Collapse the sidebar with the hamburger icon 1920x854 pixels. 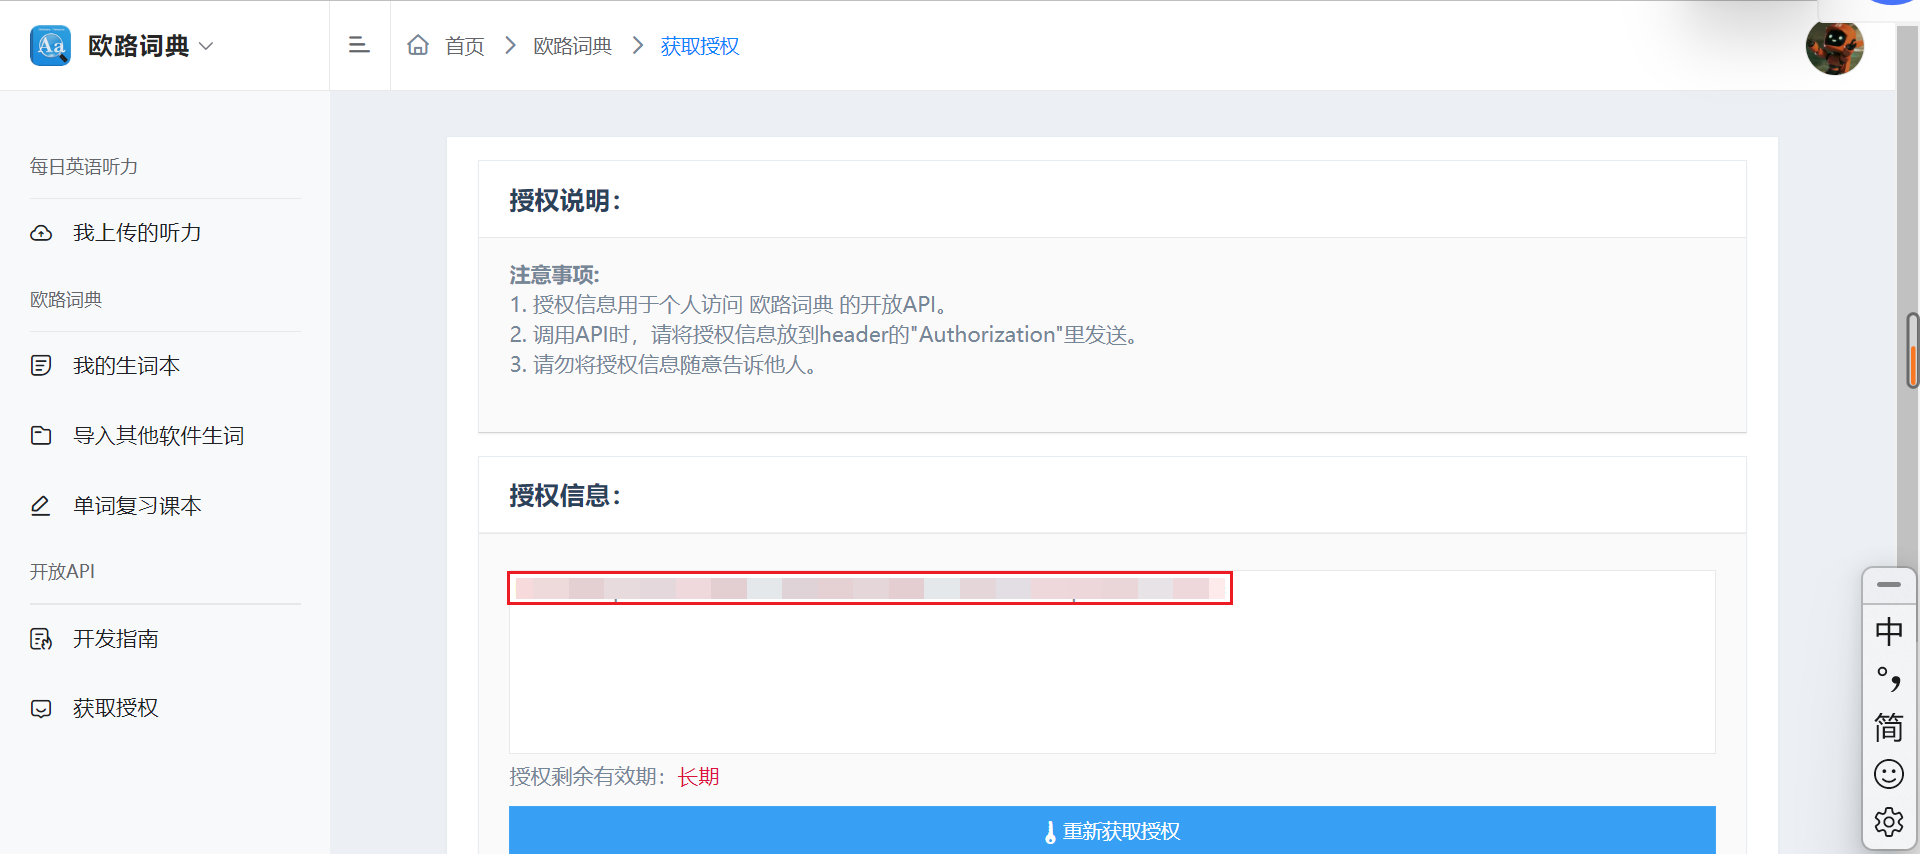(359, 45)
